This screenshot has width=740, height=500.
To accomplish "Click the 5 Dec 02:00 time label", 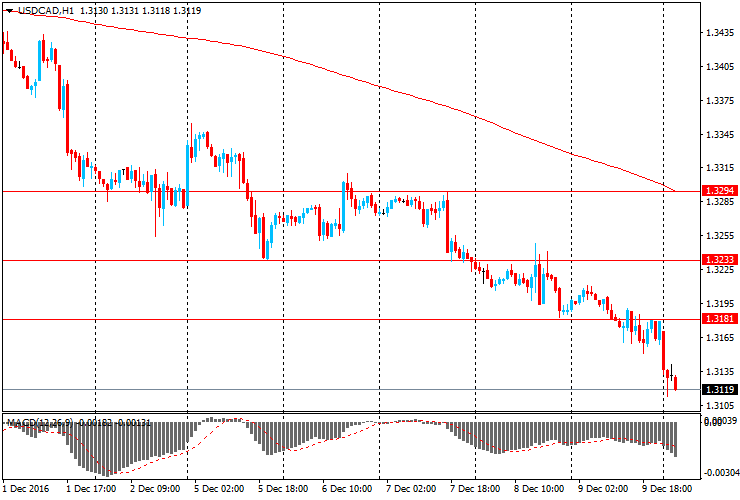I will click(x=219, y=488).
